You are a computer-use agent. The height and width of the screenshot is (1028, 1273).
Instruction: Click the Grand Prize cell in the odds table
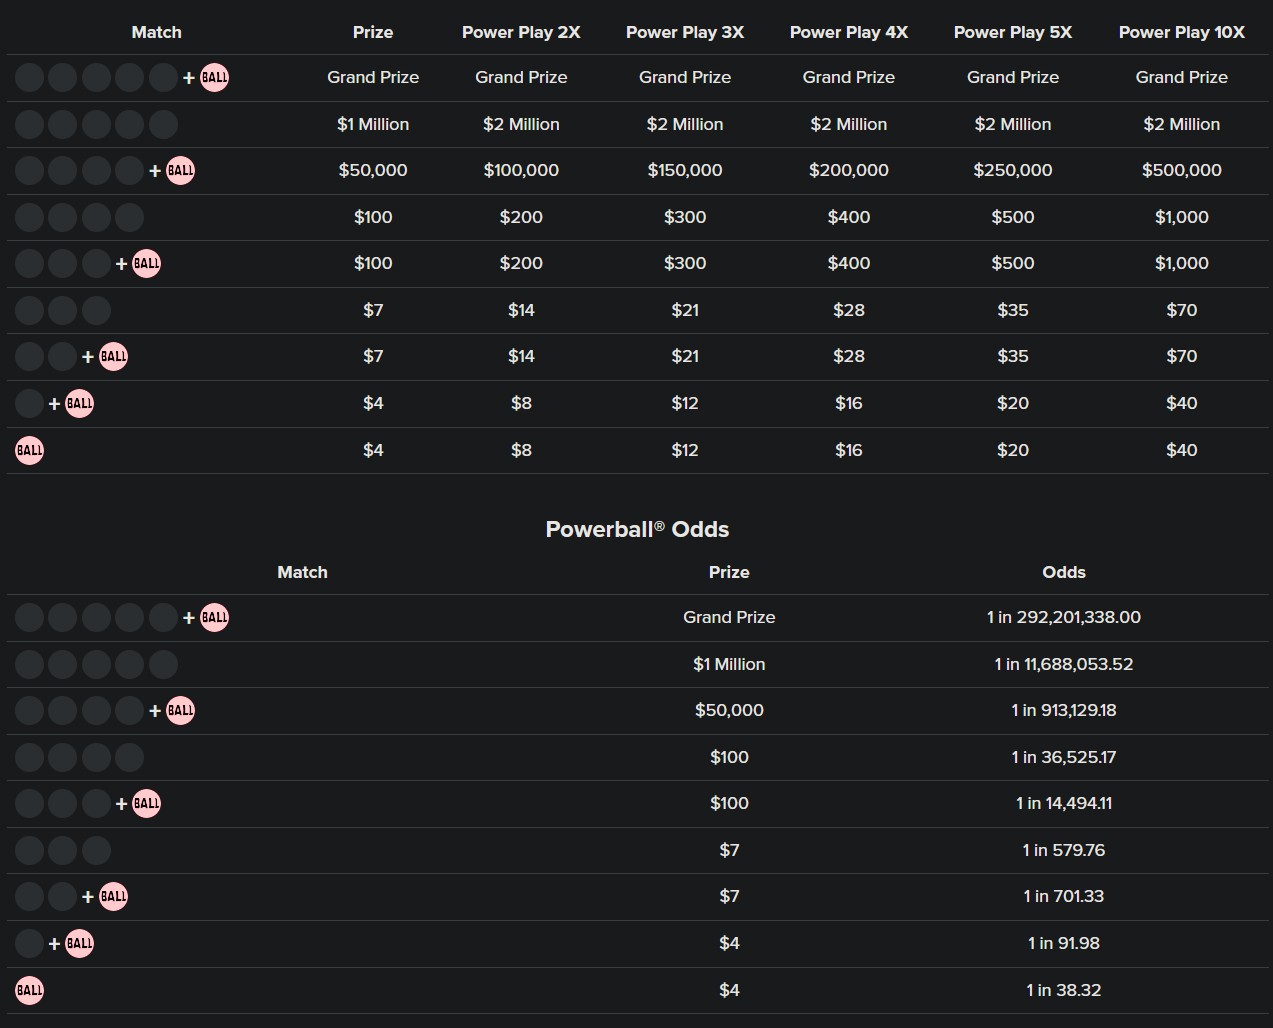pyautogui.click(x=729, y=617)
